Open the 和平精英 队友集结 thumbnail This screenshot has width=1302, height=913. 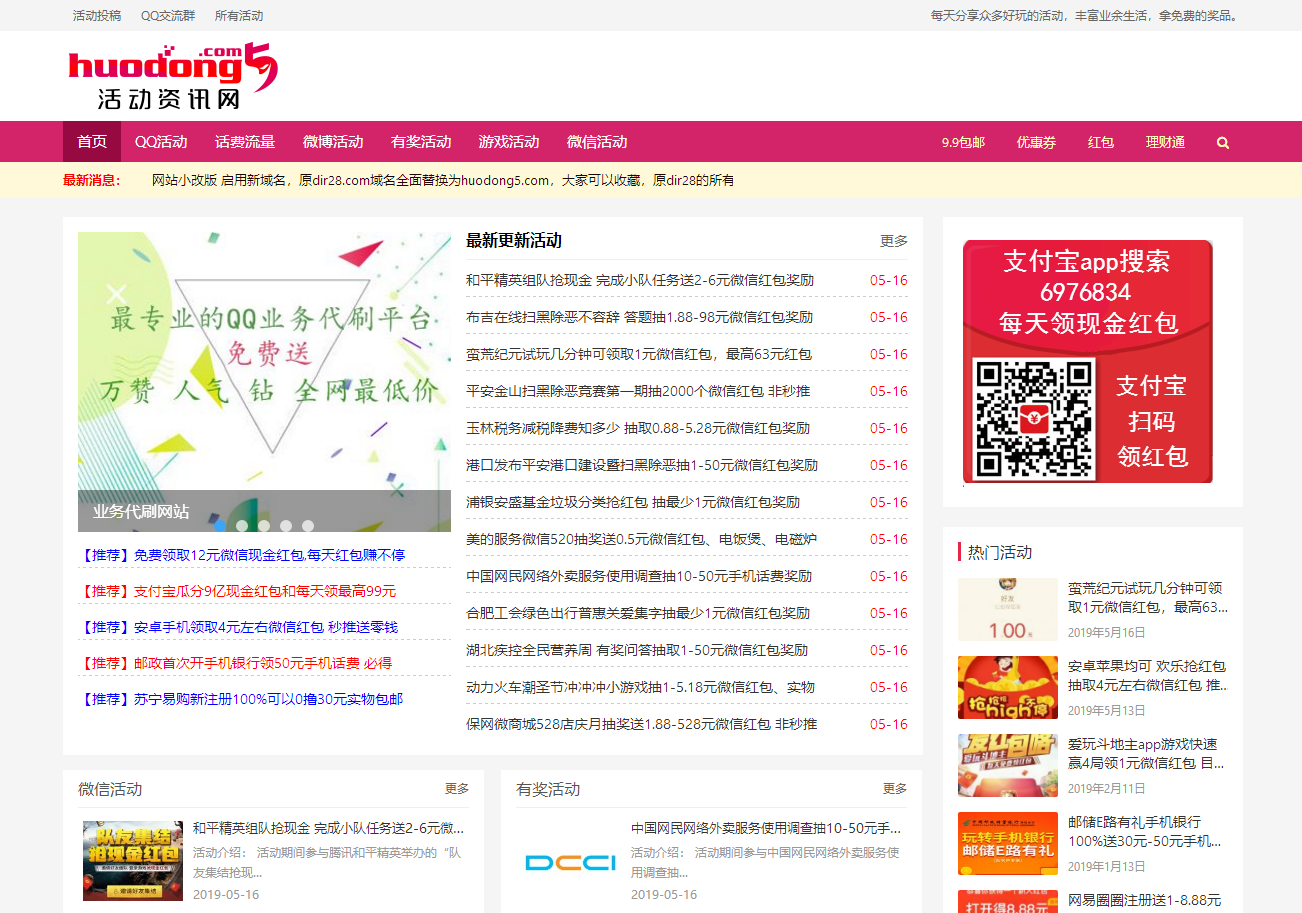133,861
